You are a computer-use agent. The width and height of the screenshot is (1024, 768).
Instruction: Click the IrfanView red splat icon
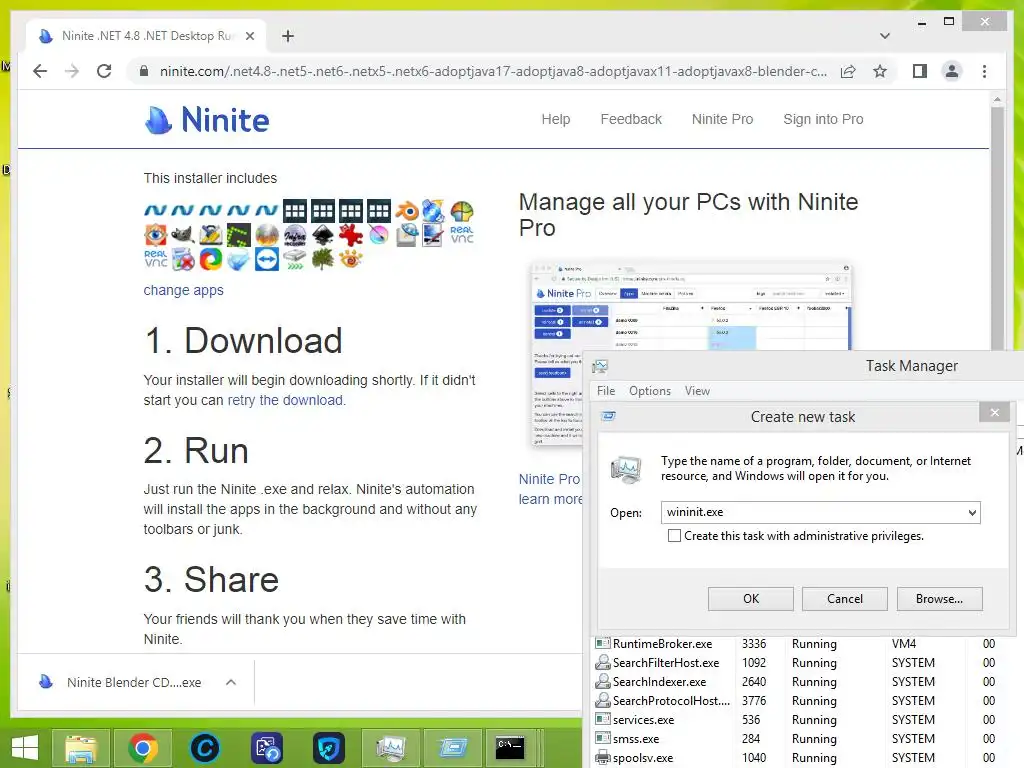(351, 234)
